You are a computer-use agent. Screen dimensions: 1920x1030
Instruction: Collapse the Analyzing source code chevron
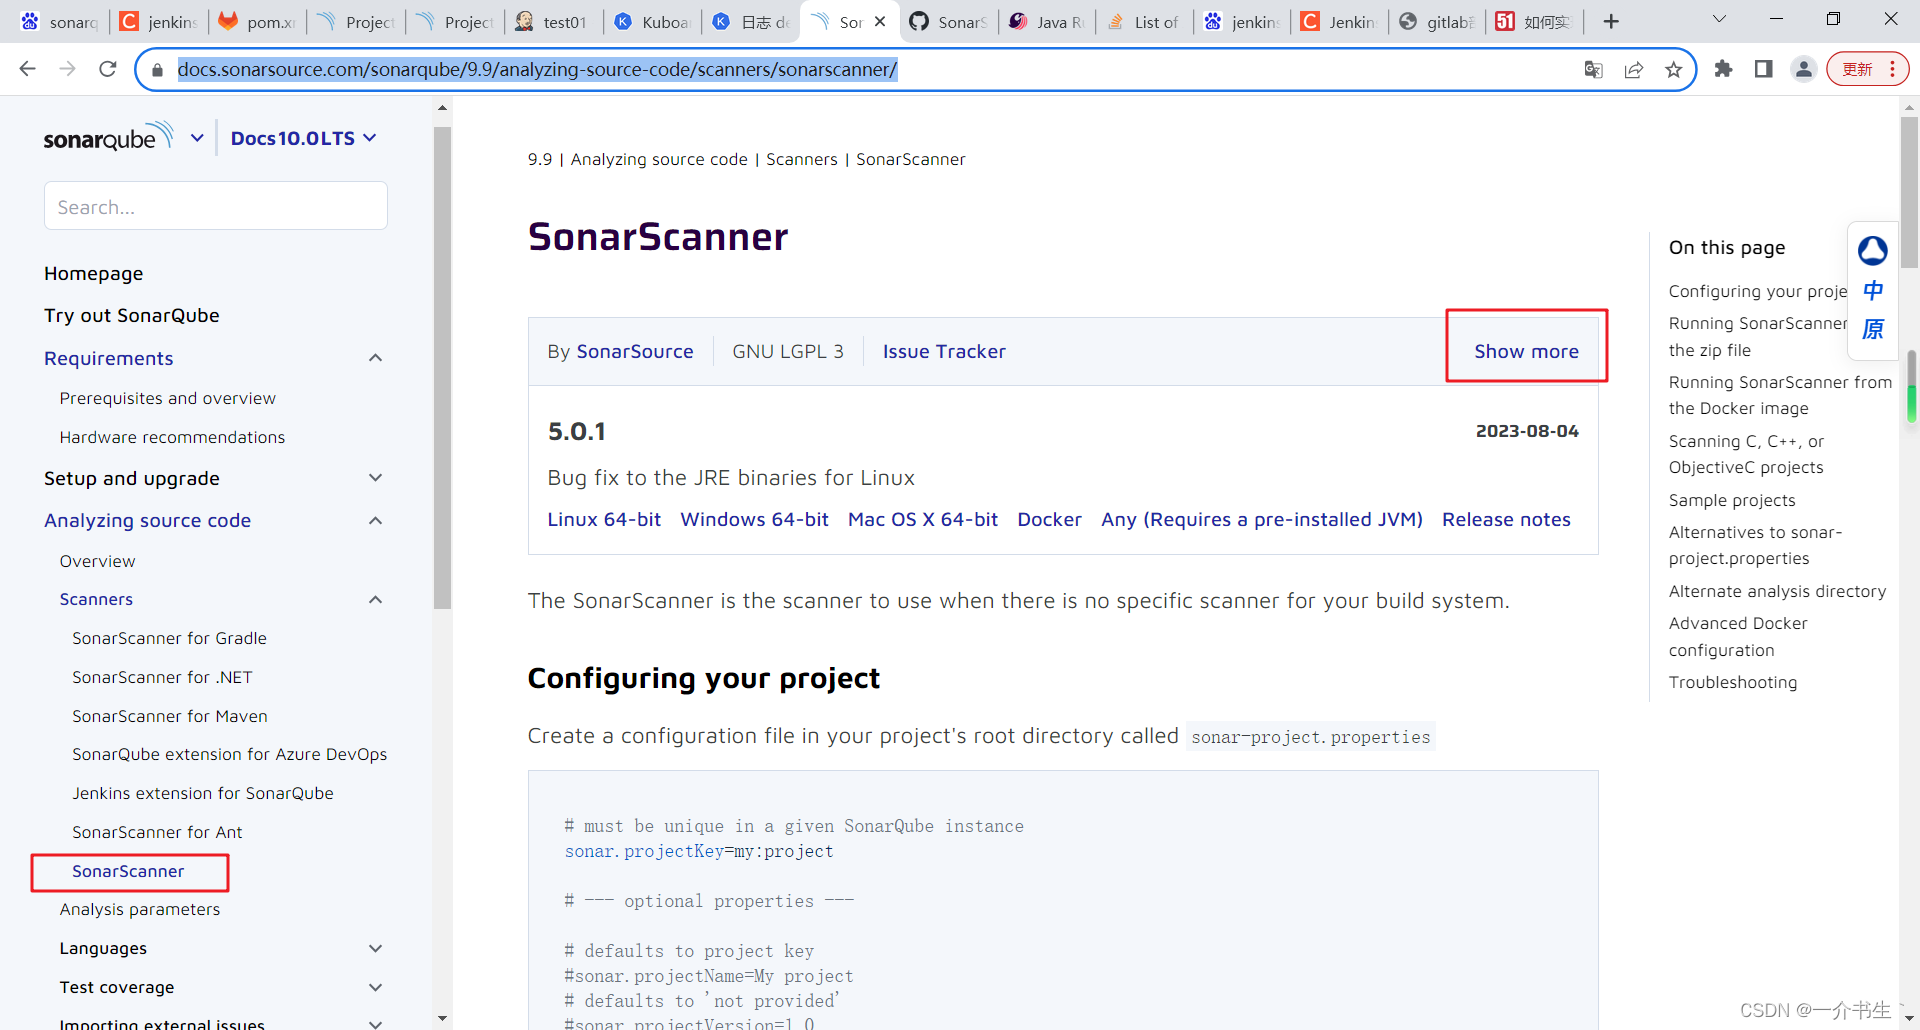pos(376,520)
